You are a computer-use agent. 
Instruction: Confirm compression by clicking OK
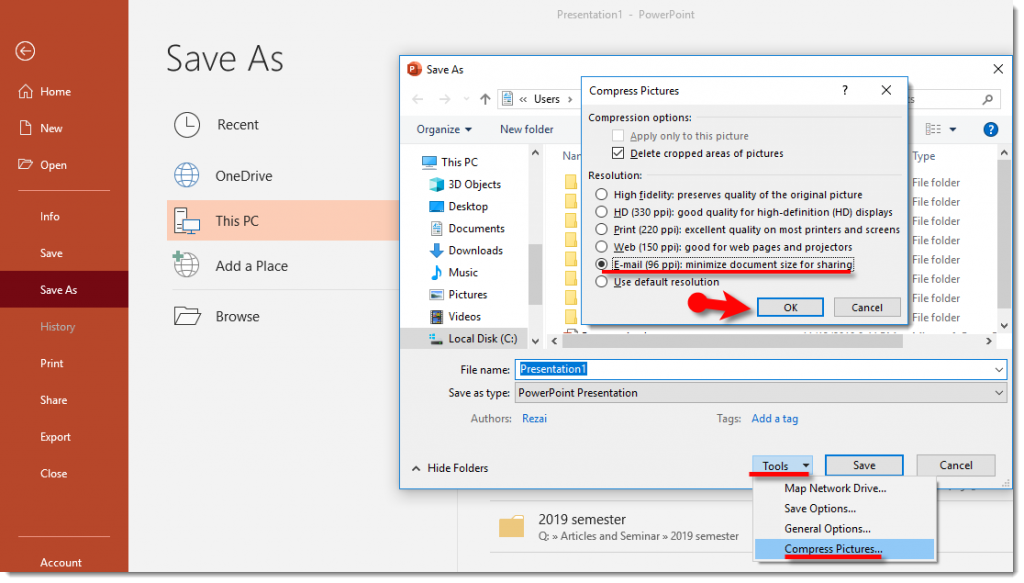point(790,307)
